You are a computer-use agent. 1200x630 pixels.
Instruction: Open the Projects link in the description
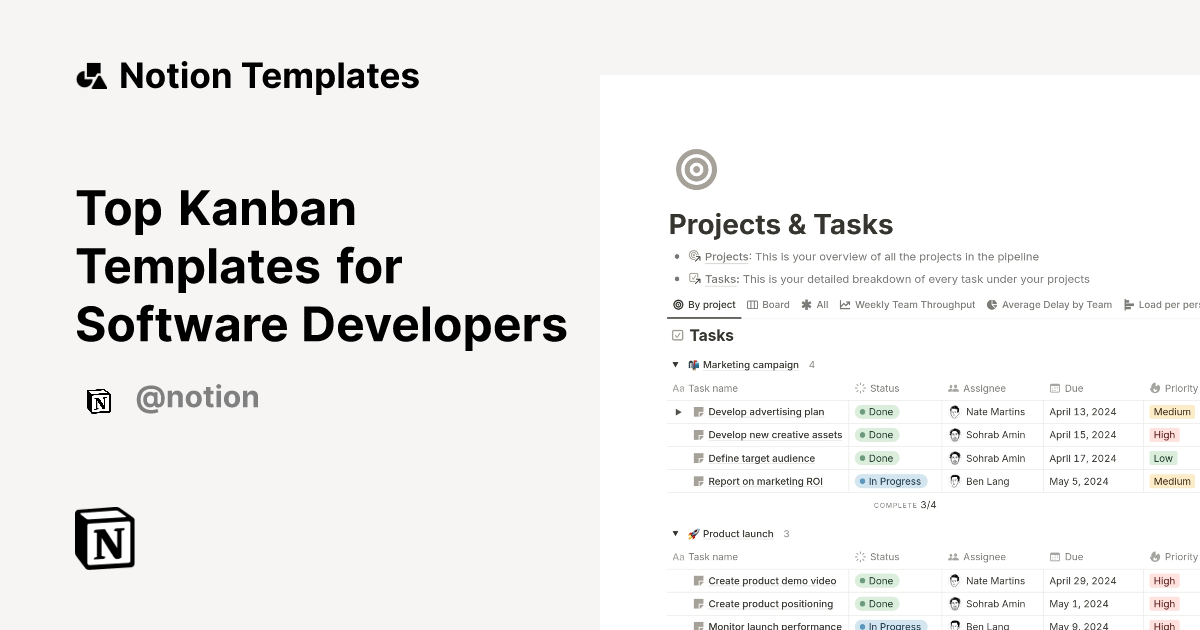point(725,256)
